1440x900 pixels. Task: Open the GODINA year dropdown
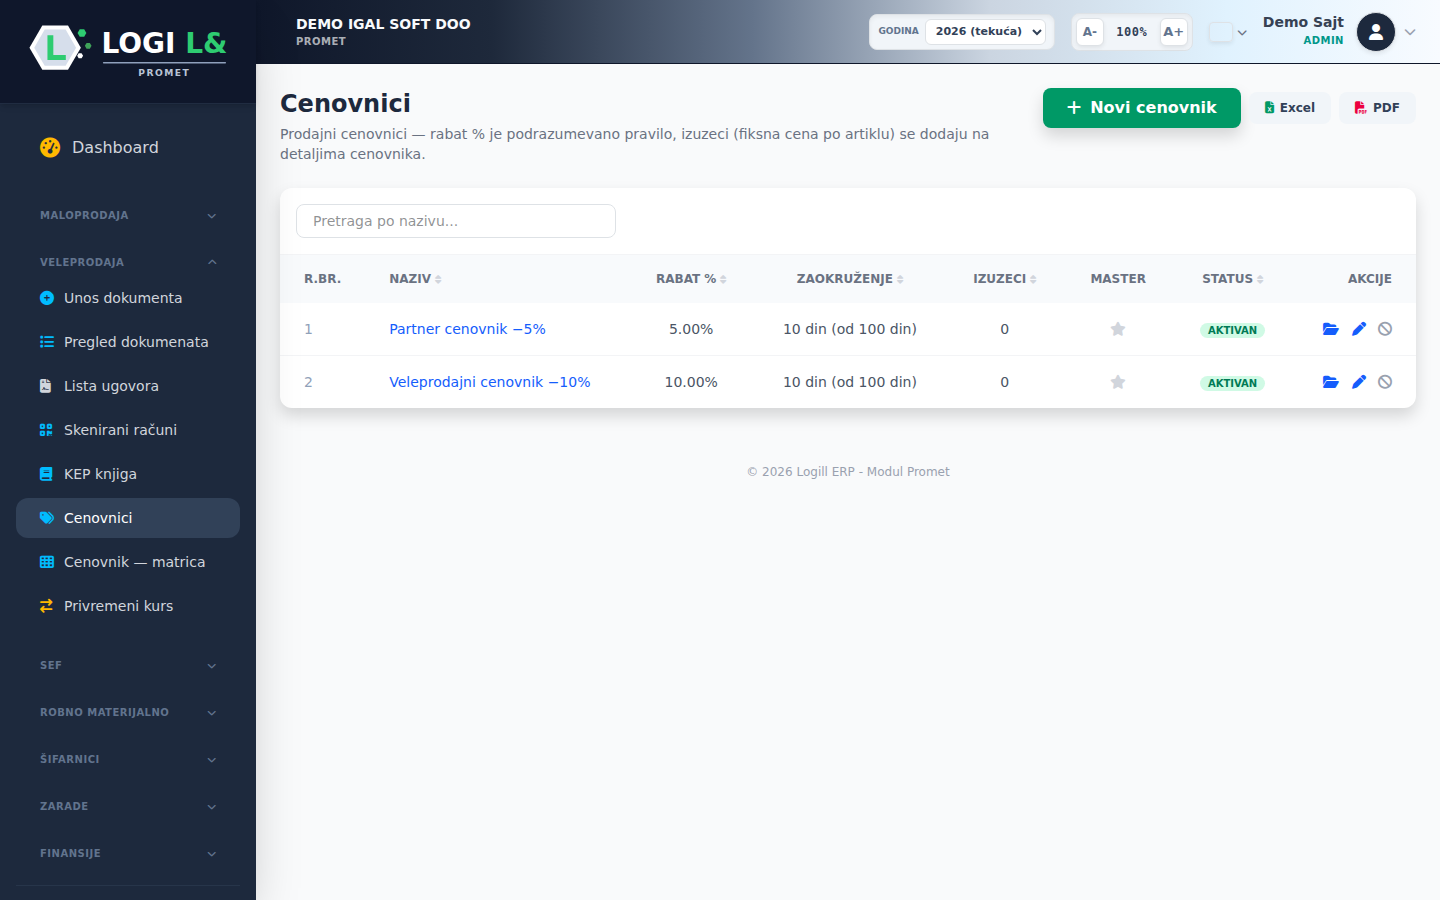985,32
